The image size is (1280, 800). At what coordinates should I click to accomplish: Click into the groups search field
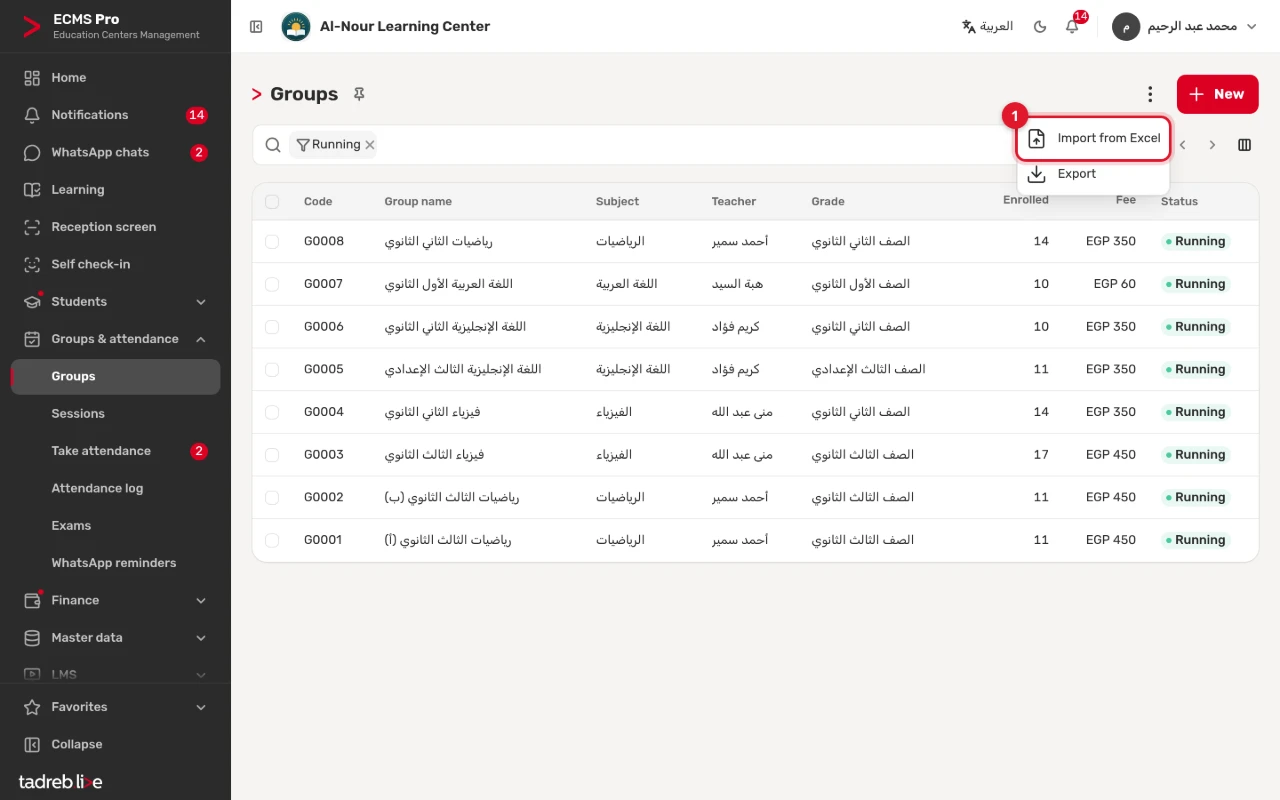[690, 145]
